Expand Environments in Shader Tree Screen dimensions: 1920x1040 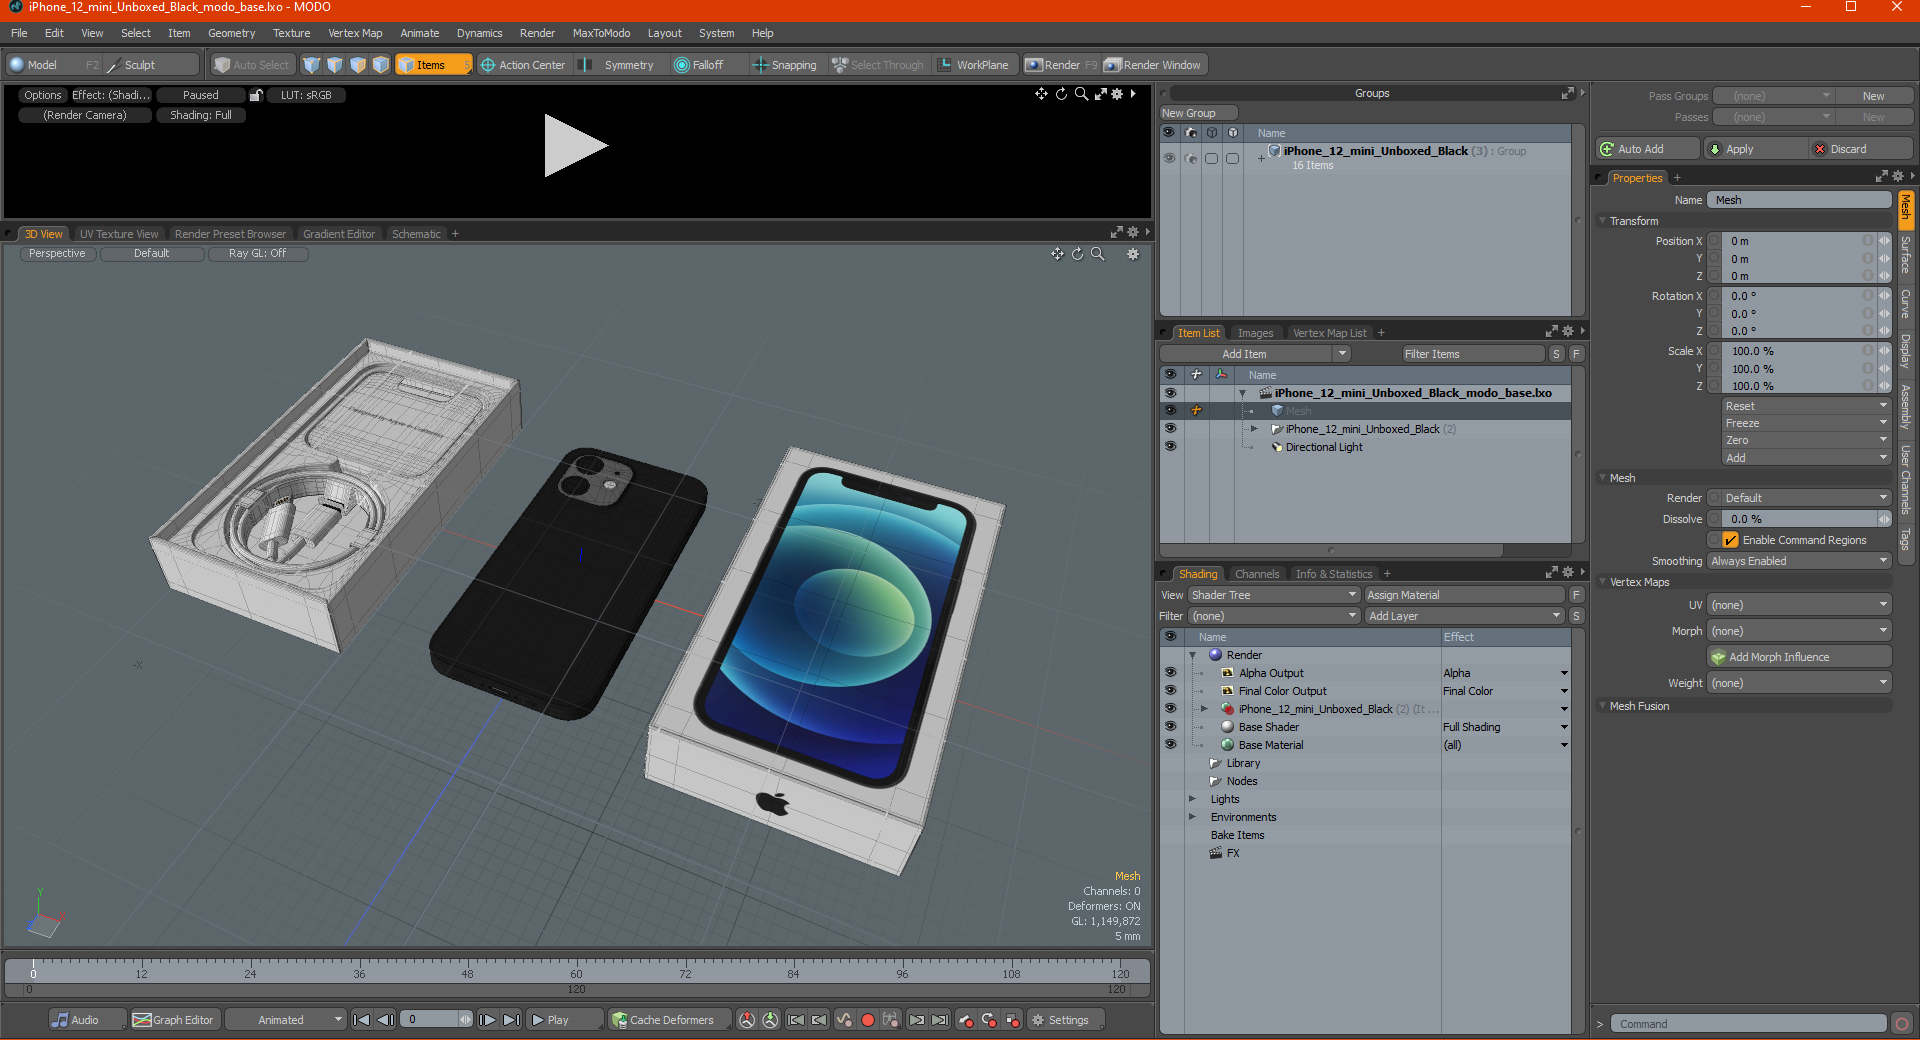click(x=1193, y=817)
